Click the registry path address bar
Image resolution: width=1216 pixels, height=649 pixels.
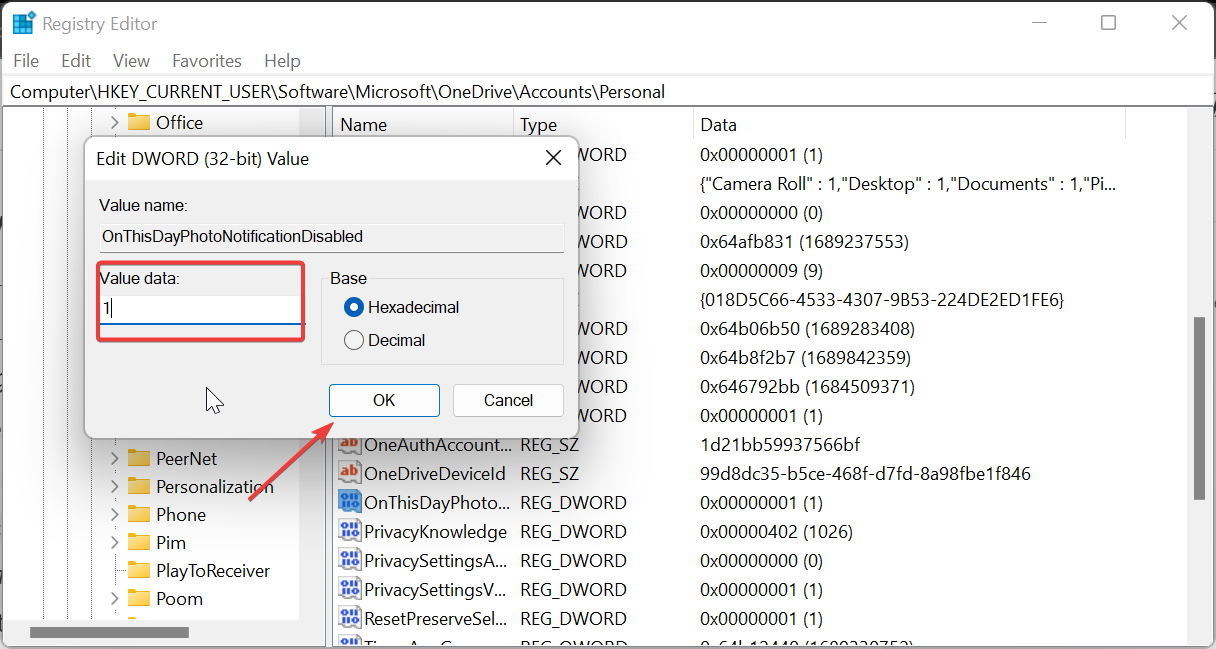pos(608,92)
